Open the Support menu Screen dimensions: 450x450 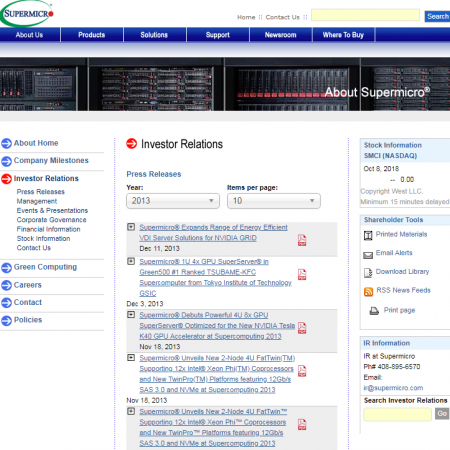click(218, 35)
